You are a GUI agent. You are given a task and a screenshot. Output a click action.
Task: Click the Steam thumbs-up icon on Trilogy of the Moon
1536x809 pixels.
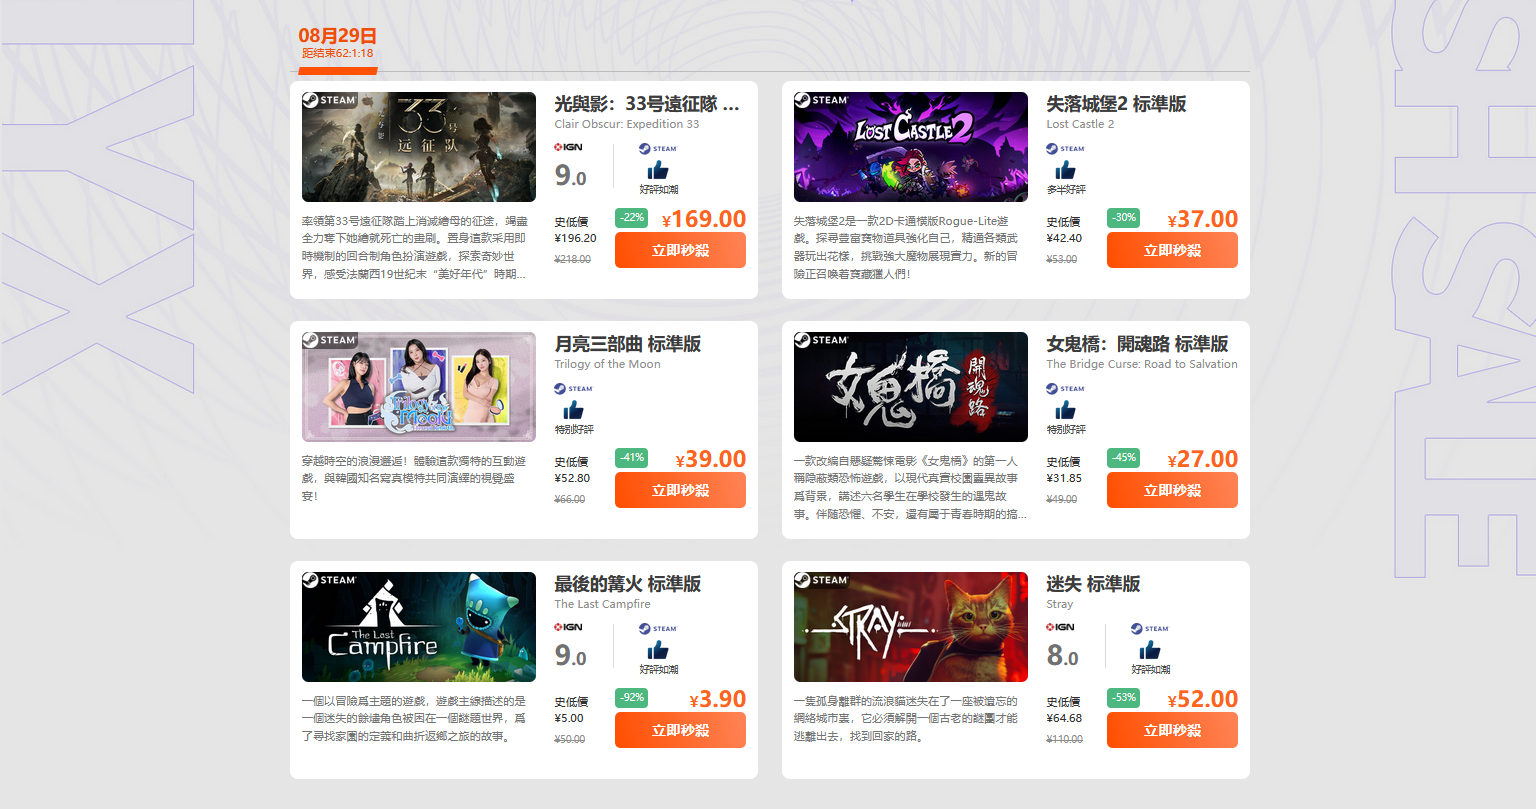click(574, 411)
